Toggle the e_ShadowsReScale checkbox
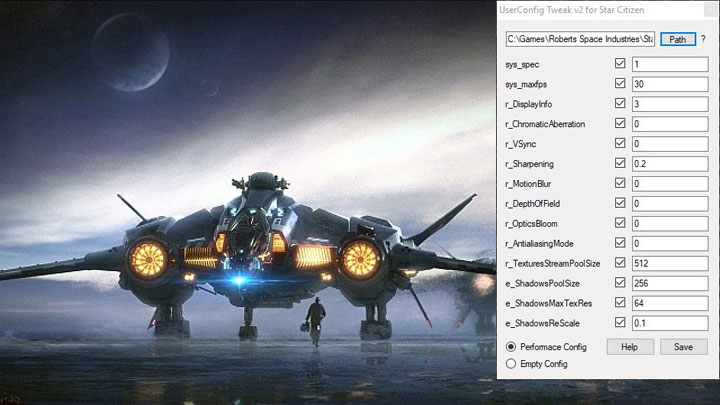The width and height of the screenshot is (720, 405). click(620, 322)
